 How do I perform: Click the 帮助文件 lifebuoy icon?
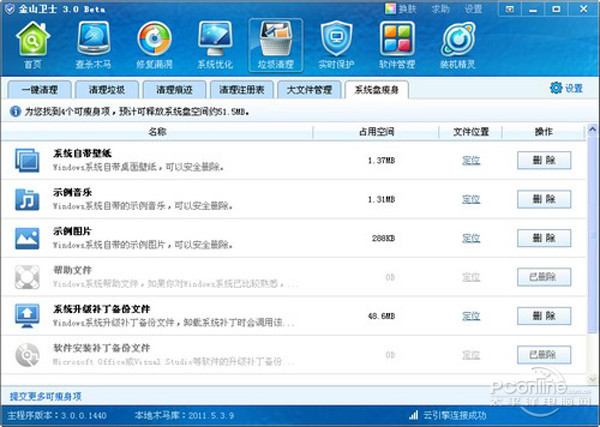pos(27,277)
